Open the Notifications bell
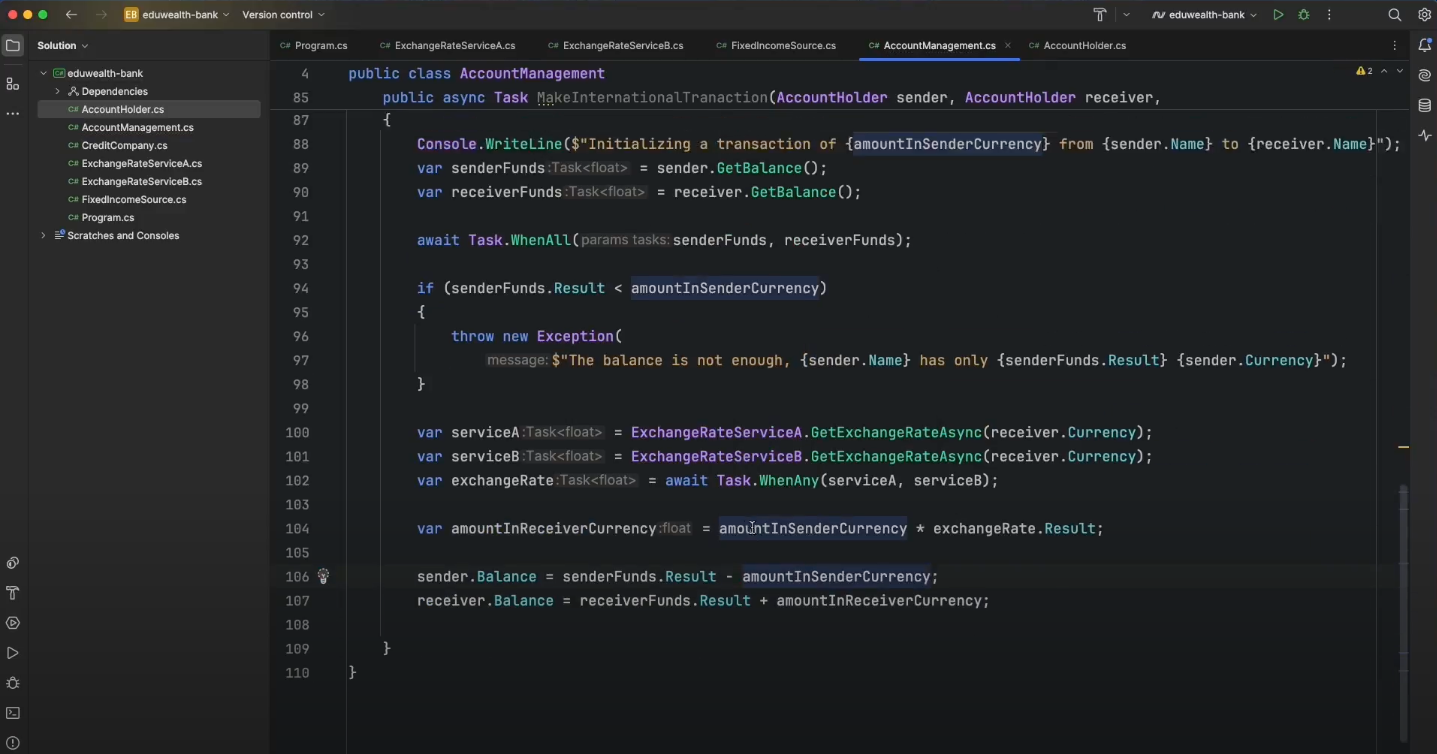The height and width of the screenshot is (754, 1437). coord(1425,45)
